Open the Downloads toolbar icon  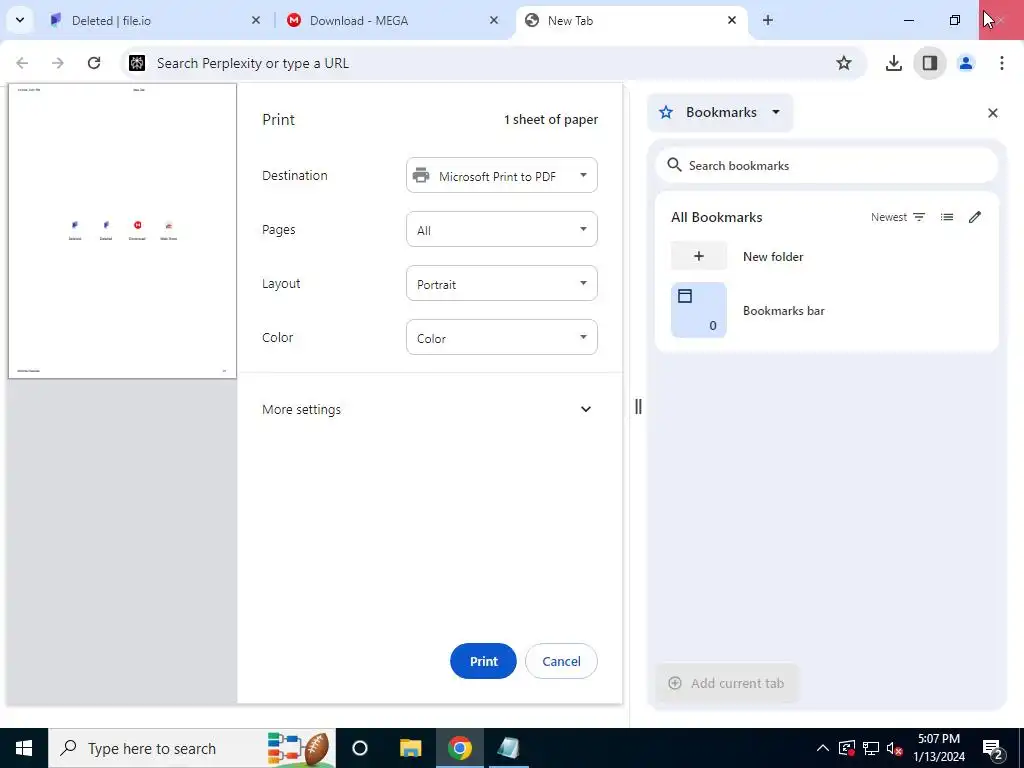(x=893, y=63)
